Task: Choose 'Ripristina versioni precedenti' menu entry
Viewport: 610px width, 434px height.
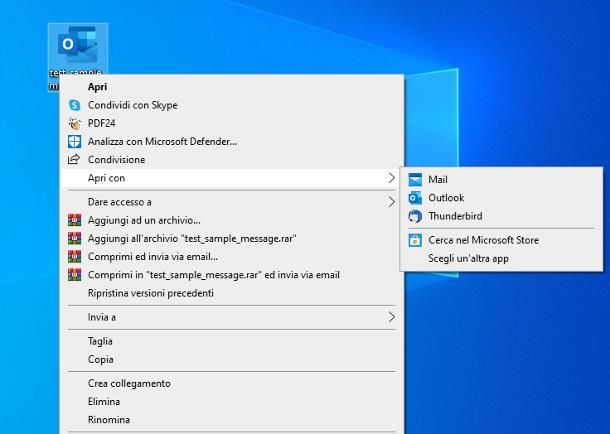Action: [150, 293]
